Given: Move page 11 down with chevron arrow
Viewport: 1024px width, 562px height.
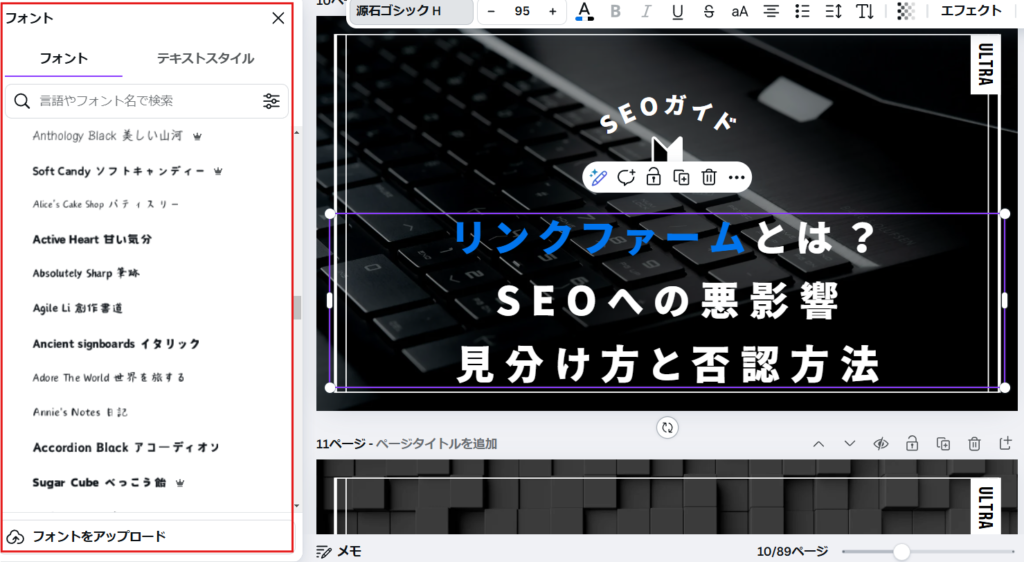Looking at the screenshot, I should coord(850,444).
